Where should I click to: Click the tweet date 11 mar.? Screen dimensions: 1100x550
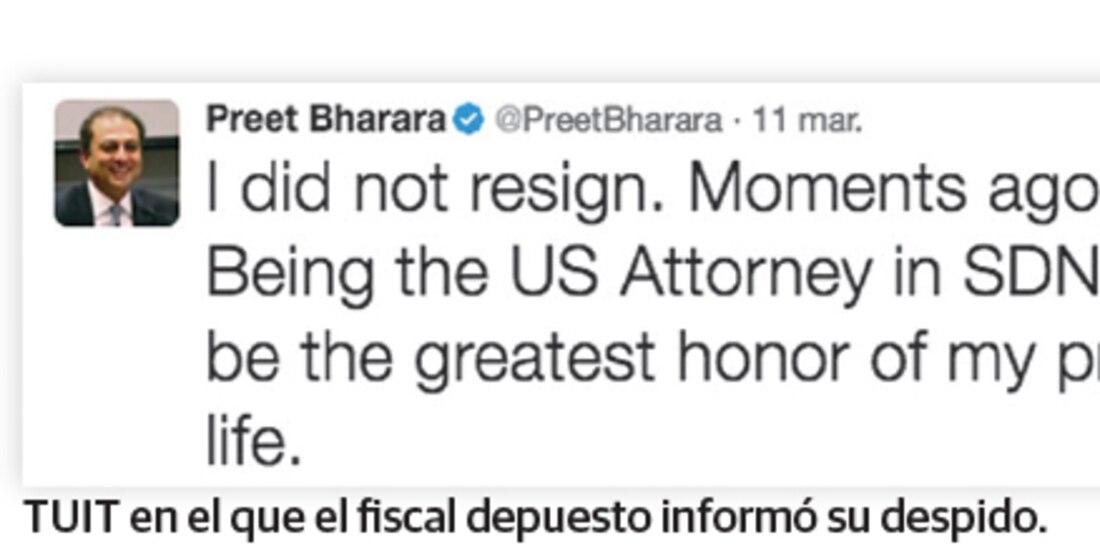pyautogui.click(x=808, y=121)
